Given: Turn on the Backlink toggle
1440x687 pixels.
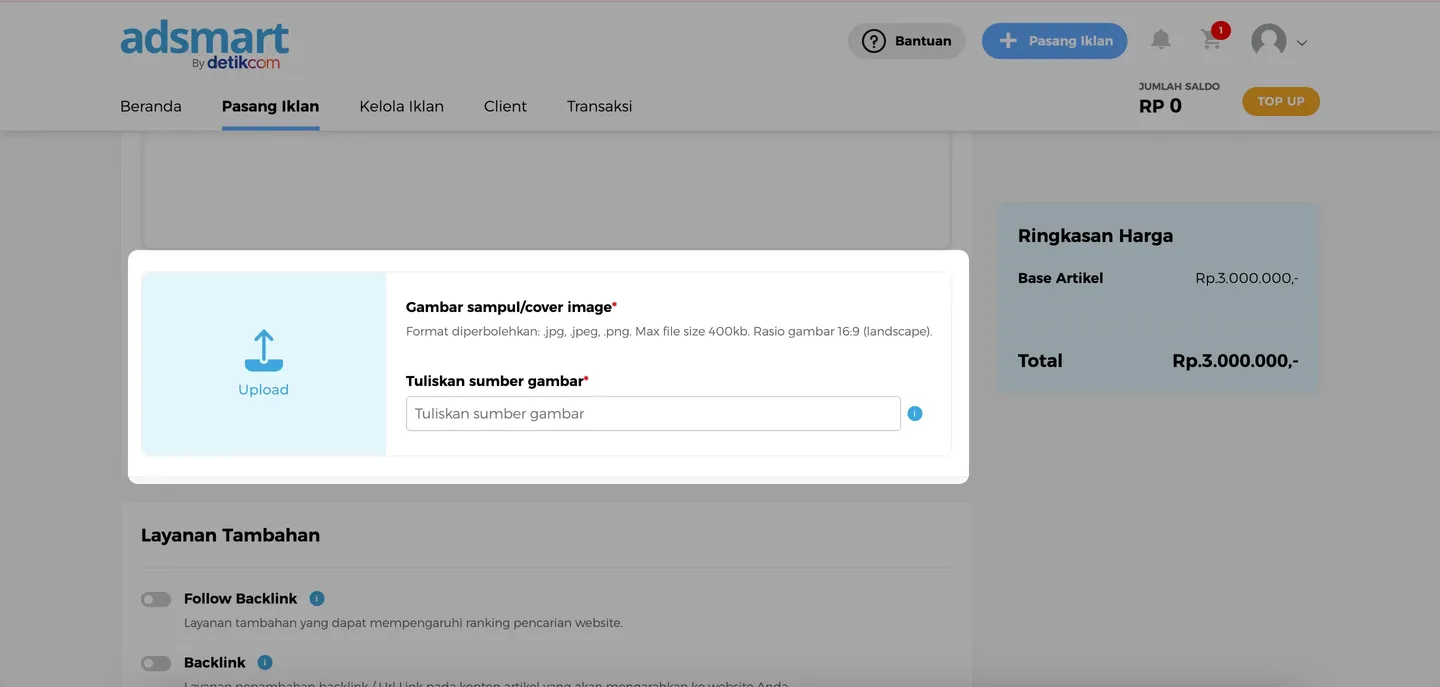Looking at the screenshot, I should click(156, 663).
